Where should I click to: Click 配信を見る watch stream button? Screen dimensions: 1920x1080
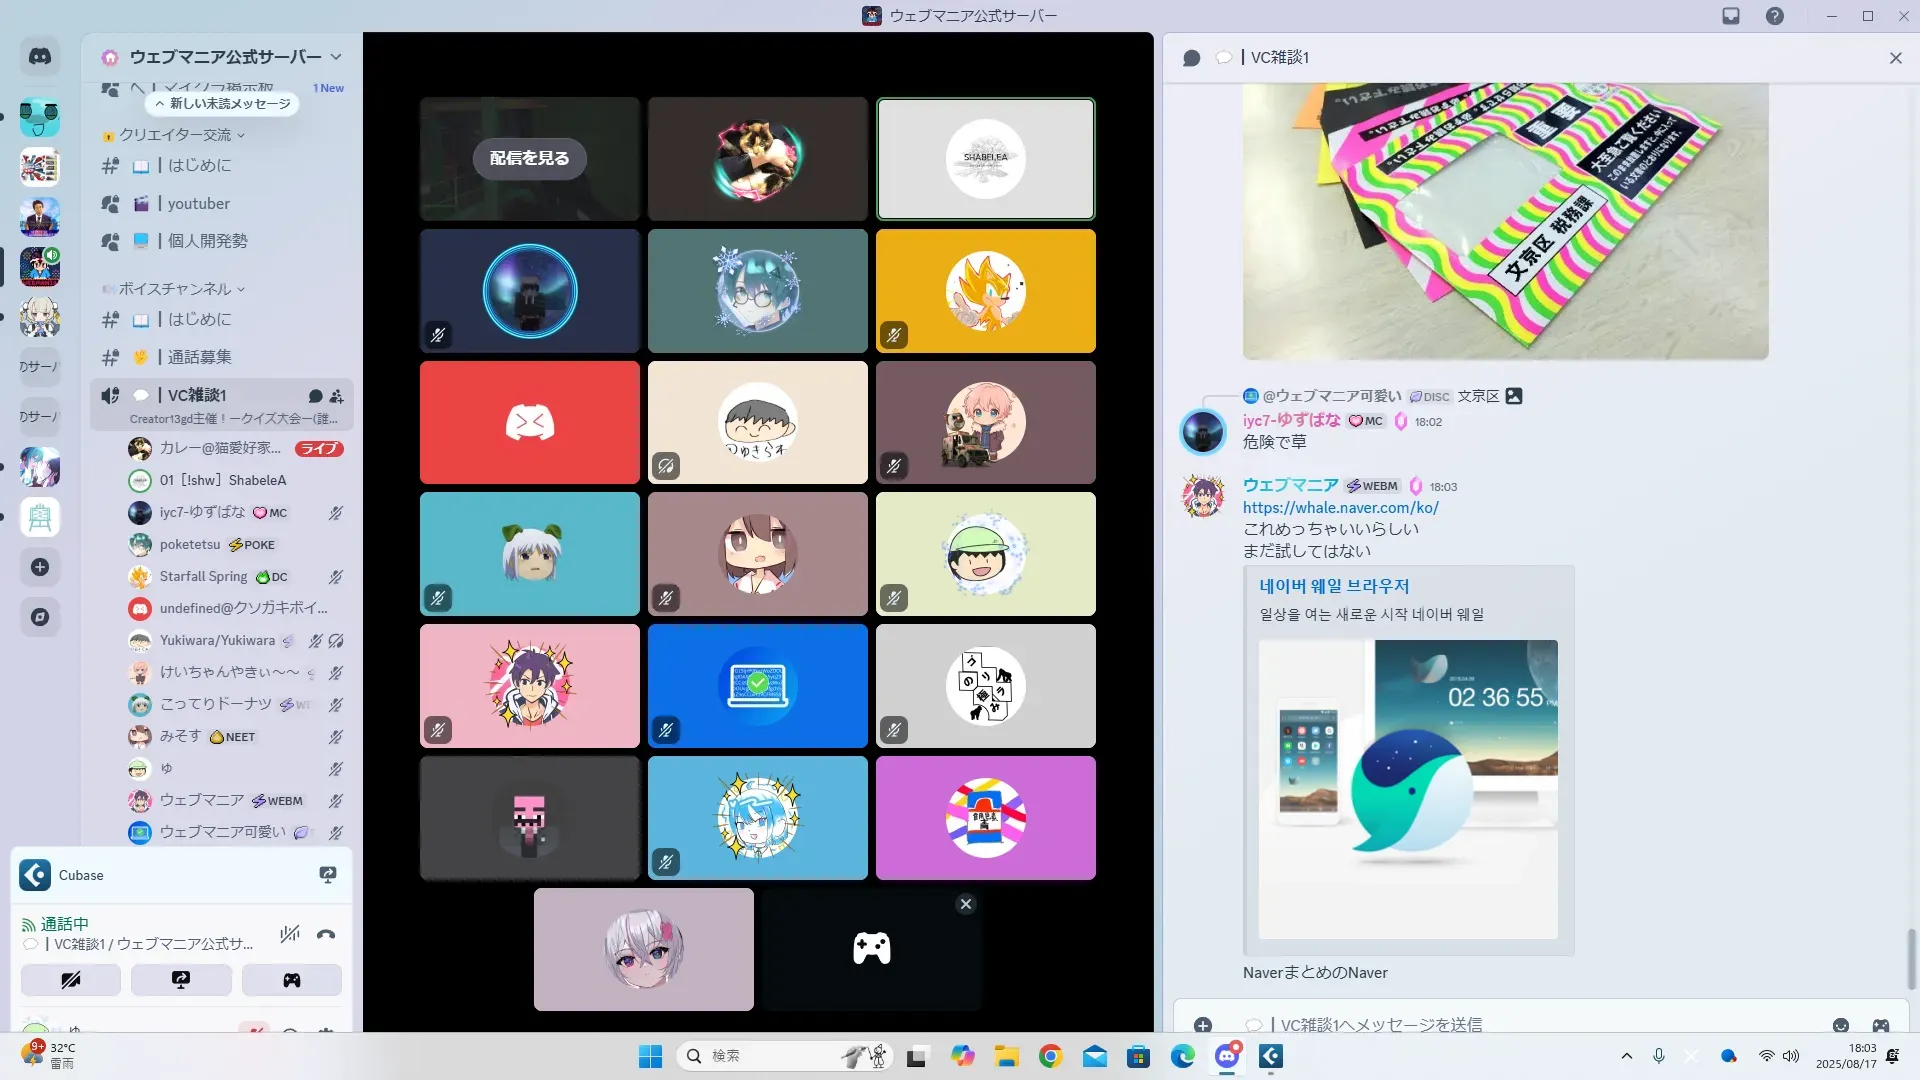point(529,158)
